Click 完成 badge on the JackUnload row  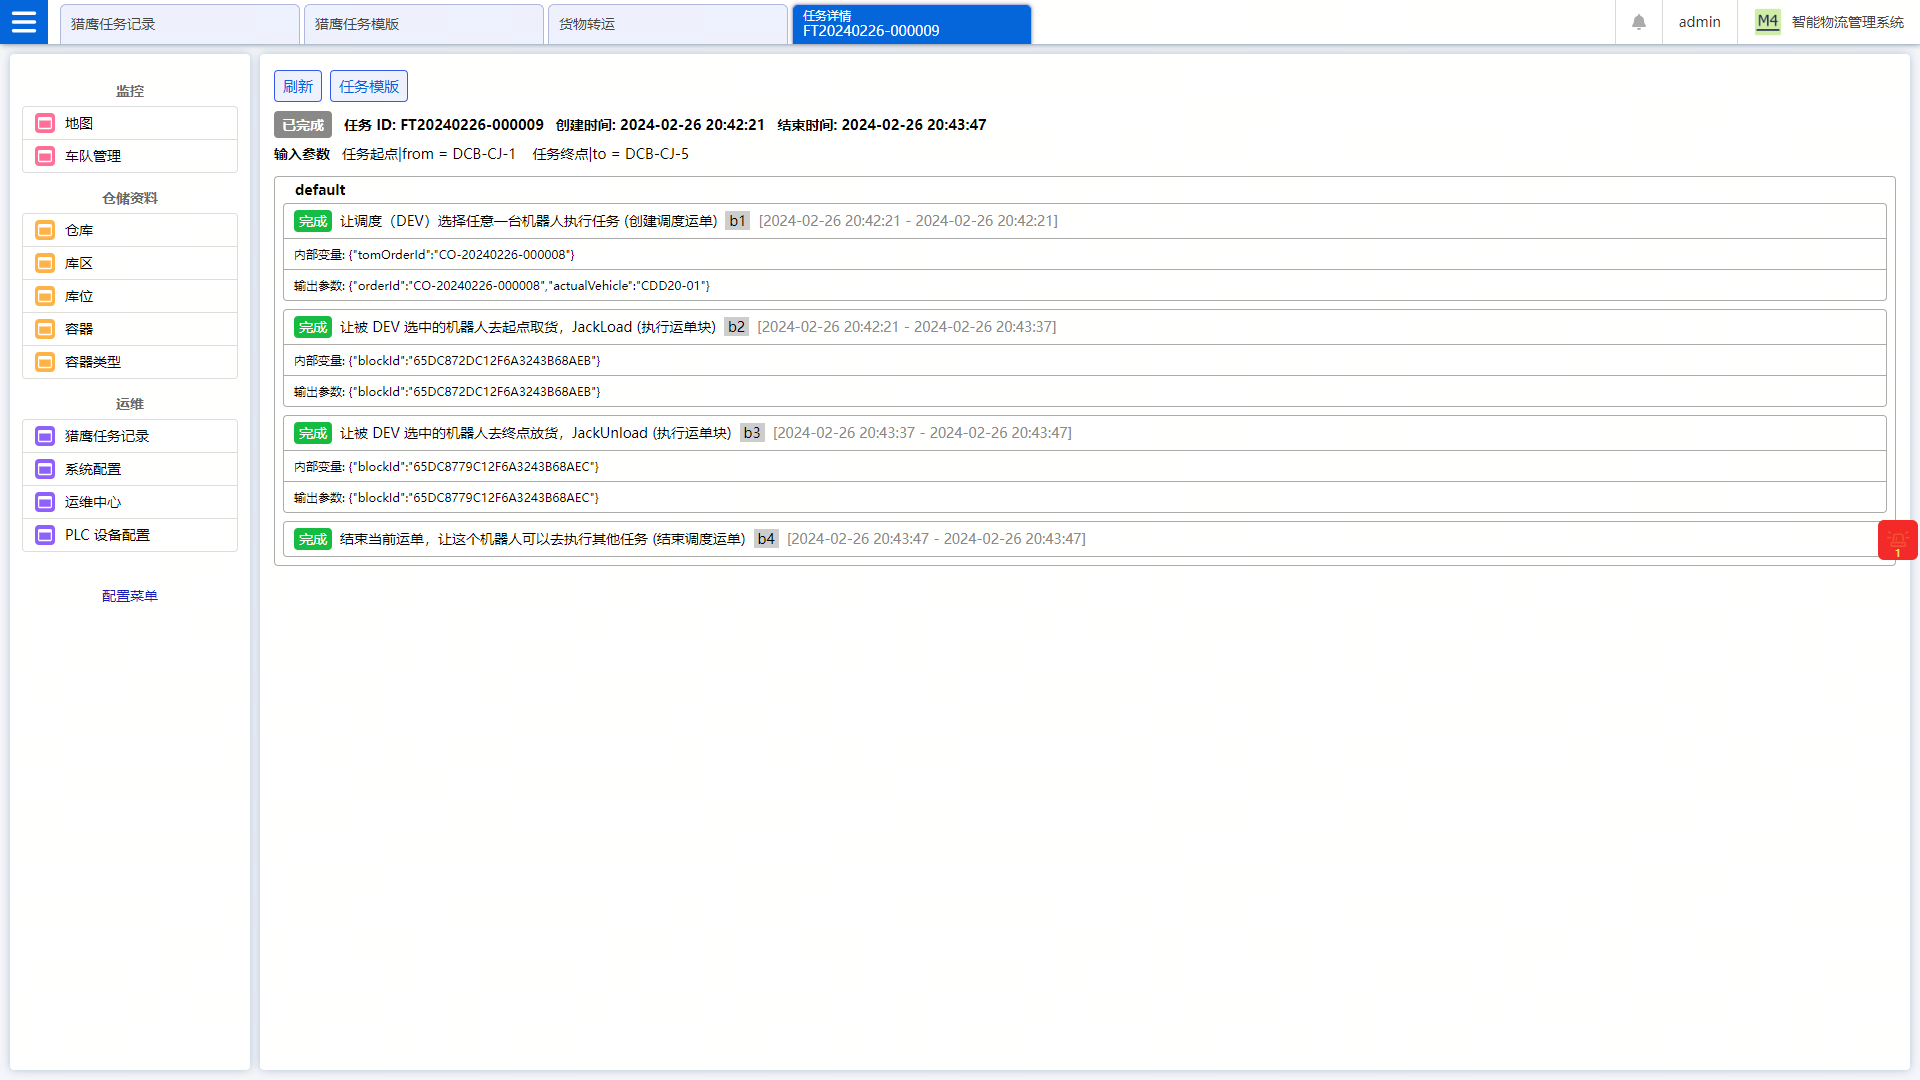(313, 433)
